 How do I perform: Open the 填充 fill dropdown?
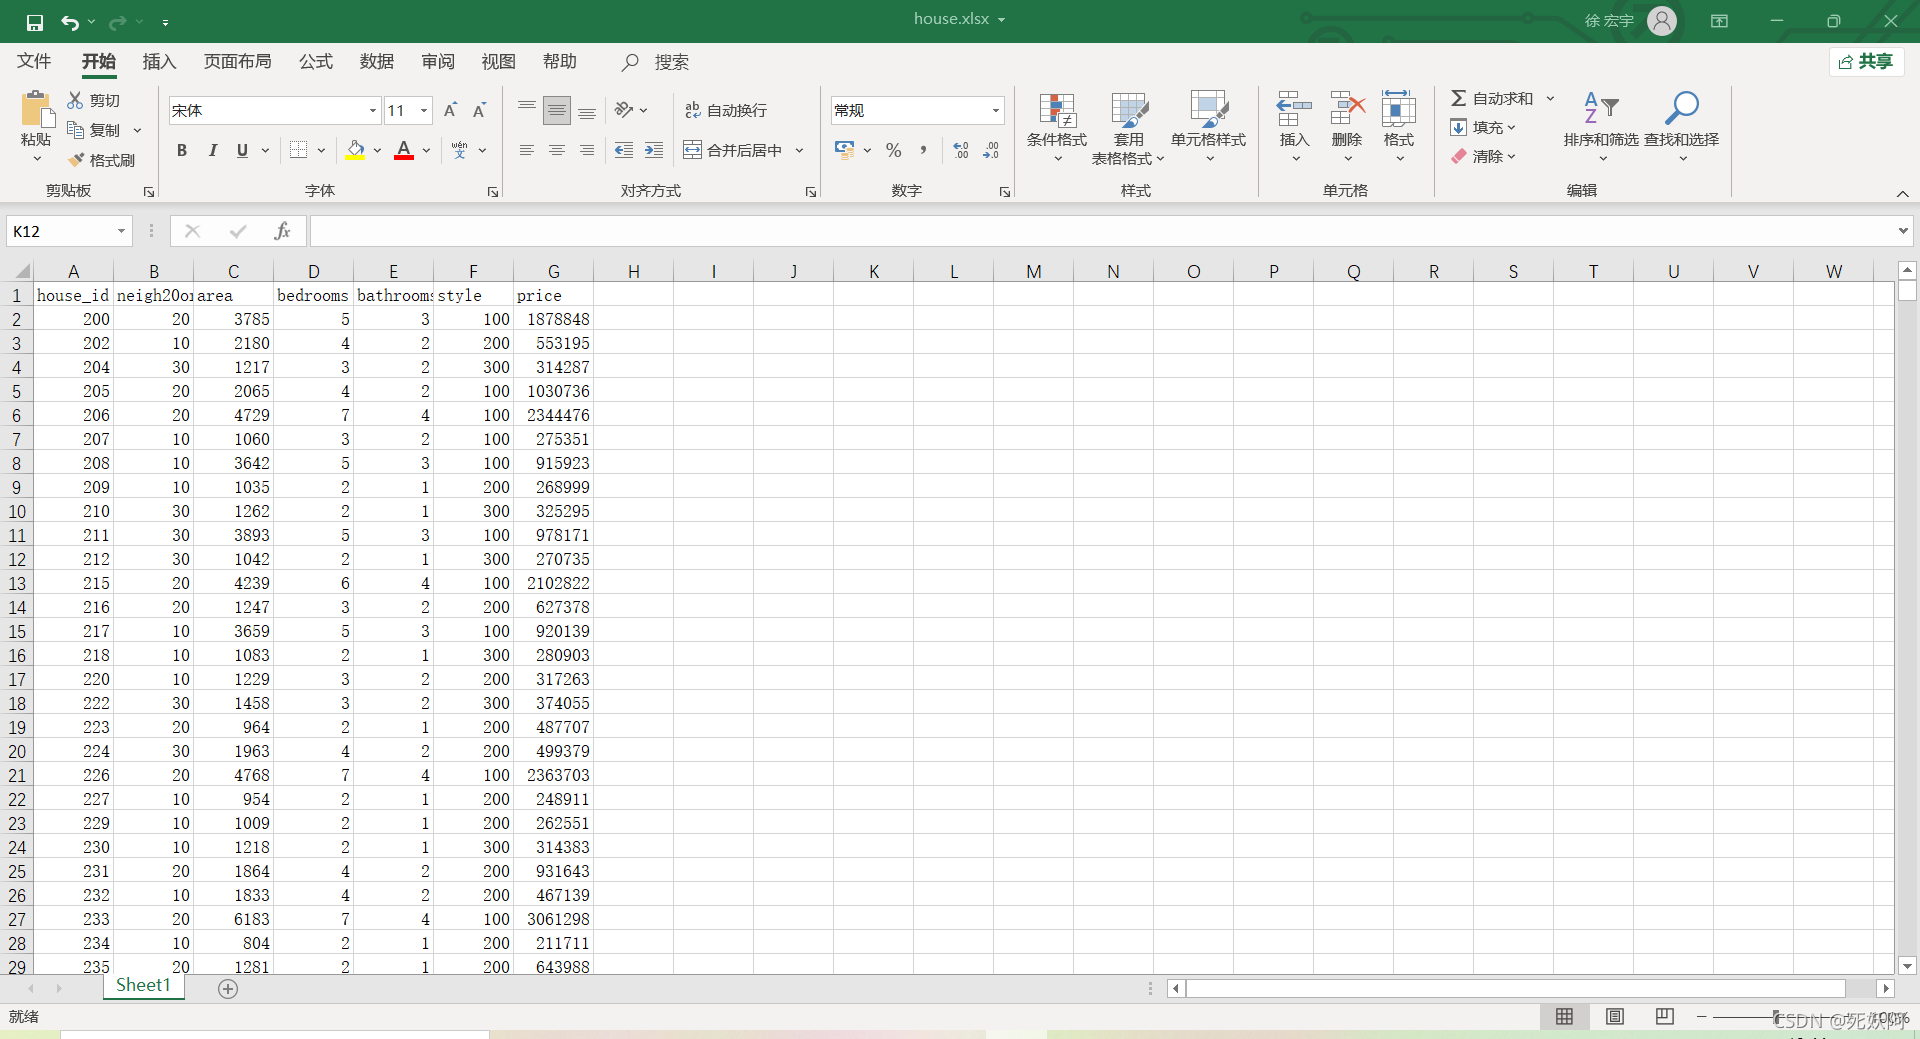pyautogui.click(x=1484, y=127)
